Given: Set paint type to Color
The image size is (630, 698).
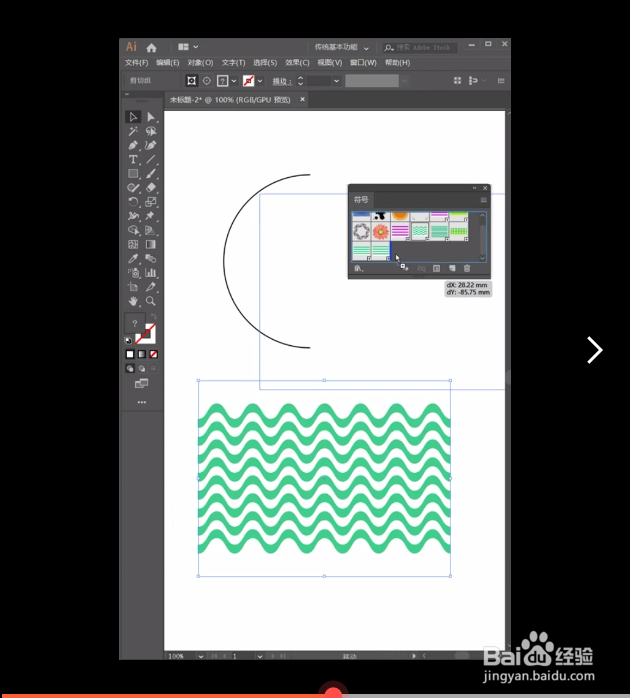Looking at the screenshot, I should click(130, 354).
